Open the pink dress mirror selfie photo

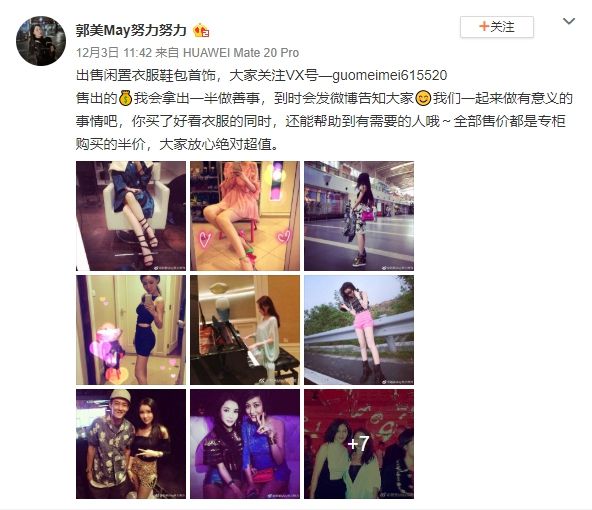[245, 216]
